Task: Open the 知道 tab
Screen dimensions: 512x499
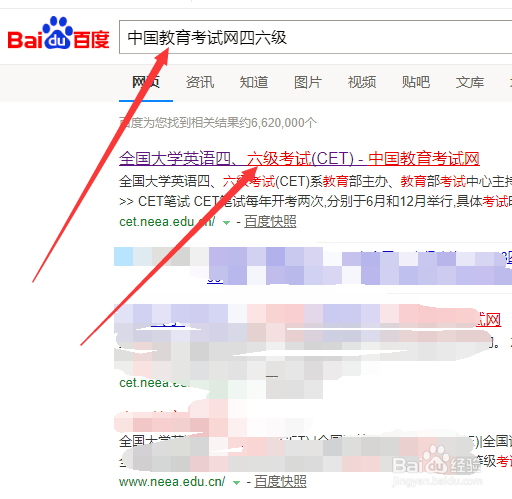Action: [x=254, y=82]
